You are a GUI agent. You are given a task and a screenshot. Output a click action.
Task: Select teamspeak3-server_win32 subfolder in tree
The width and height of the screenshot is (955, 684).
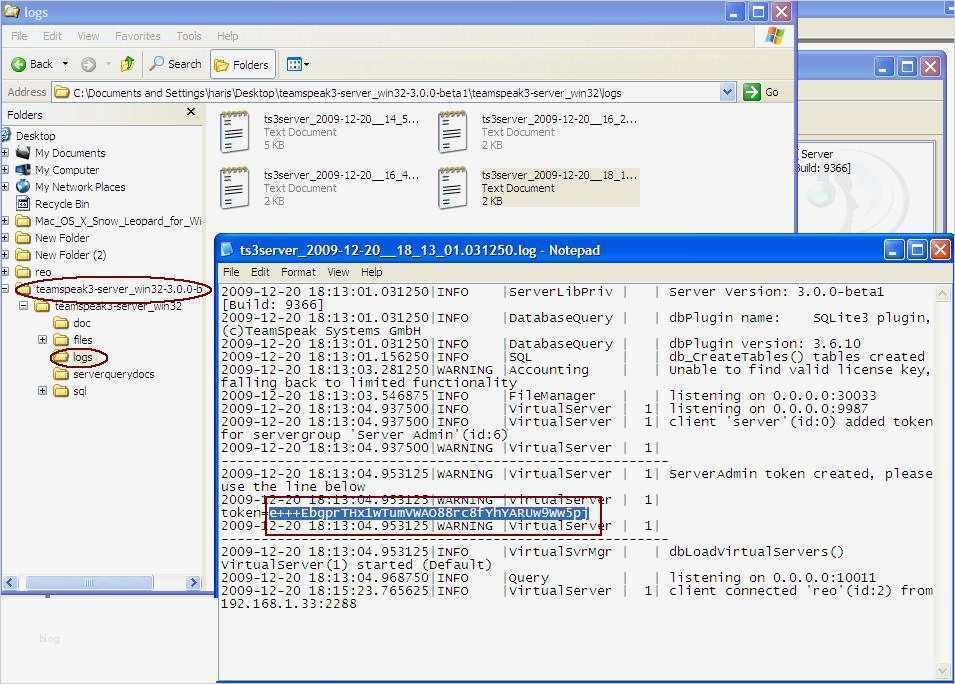pos(118,306)
